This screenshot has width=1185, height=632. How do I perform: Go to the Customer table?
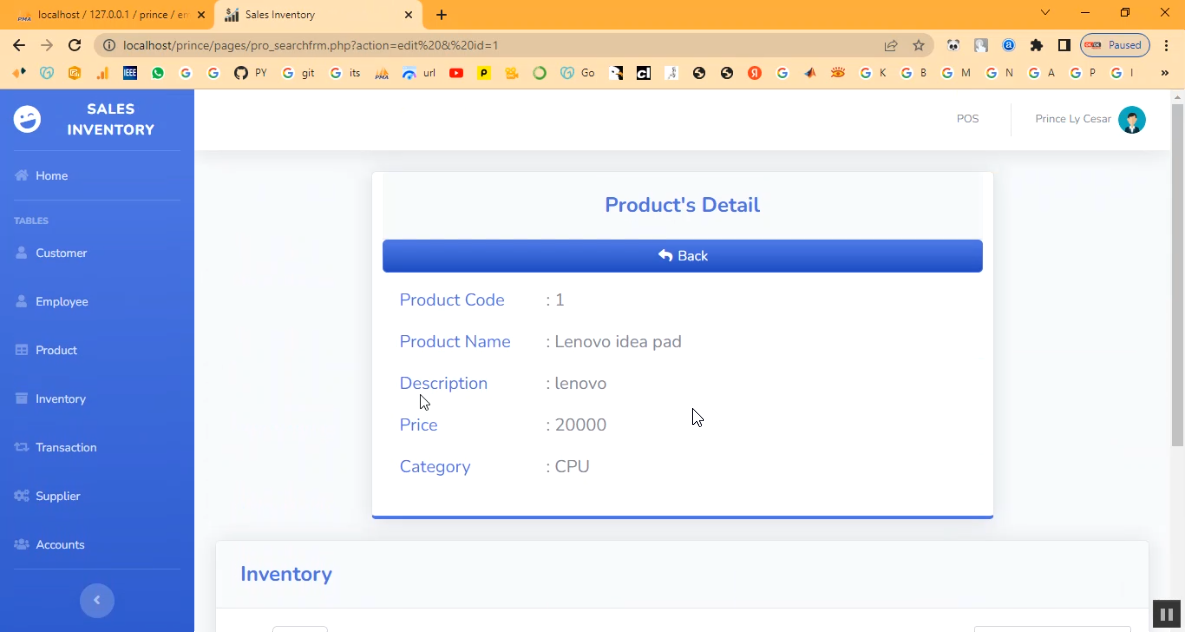coord(61,253)
